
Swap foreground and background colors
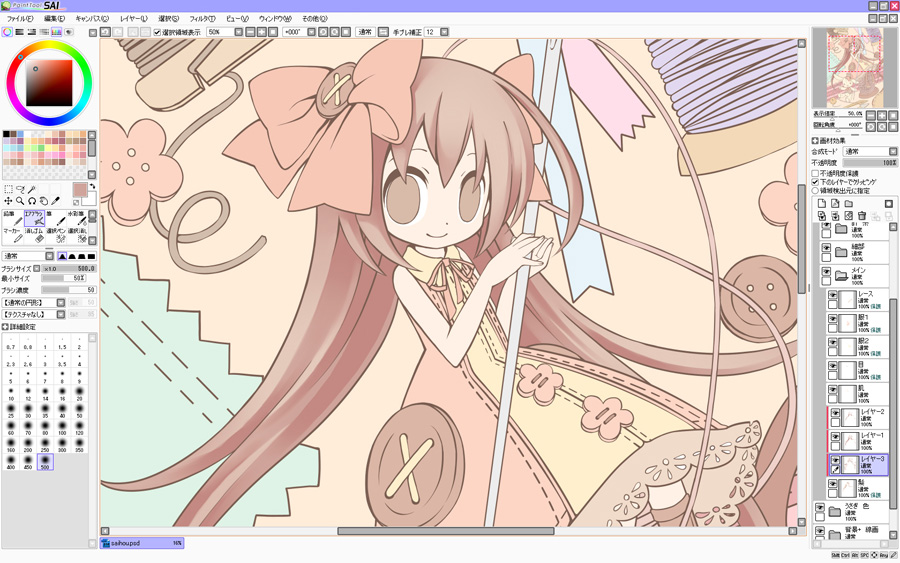pos(92,187)
